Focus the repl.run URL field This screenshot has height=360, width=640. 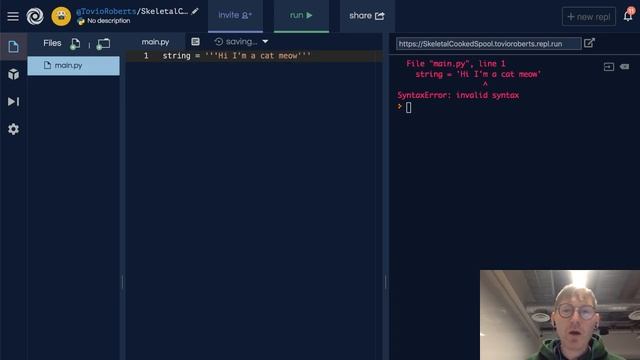pos(489,44)
